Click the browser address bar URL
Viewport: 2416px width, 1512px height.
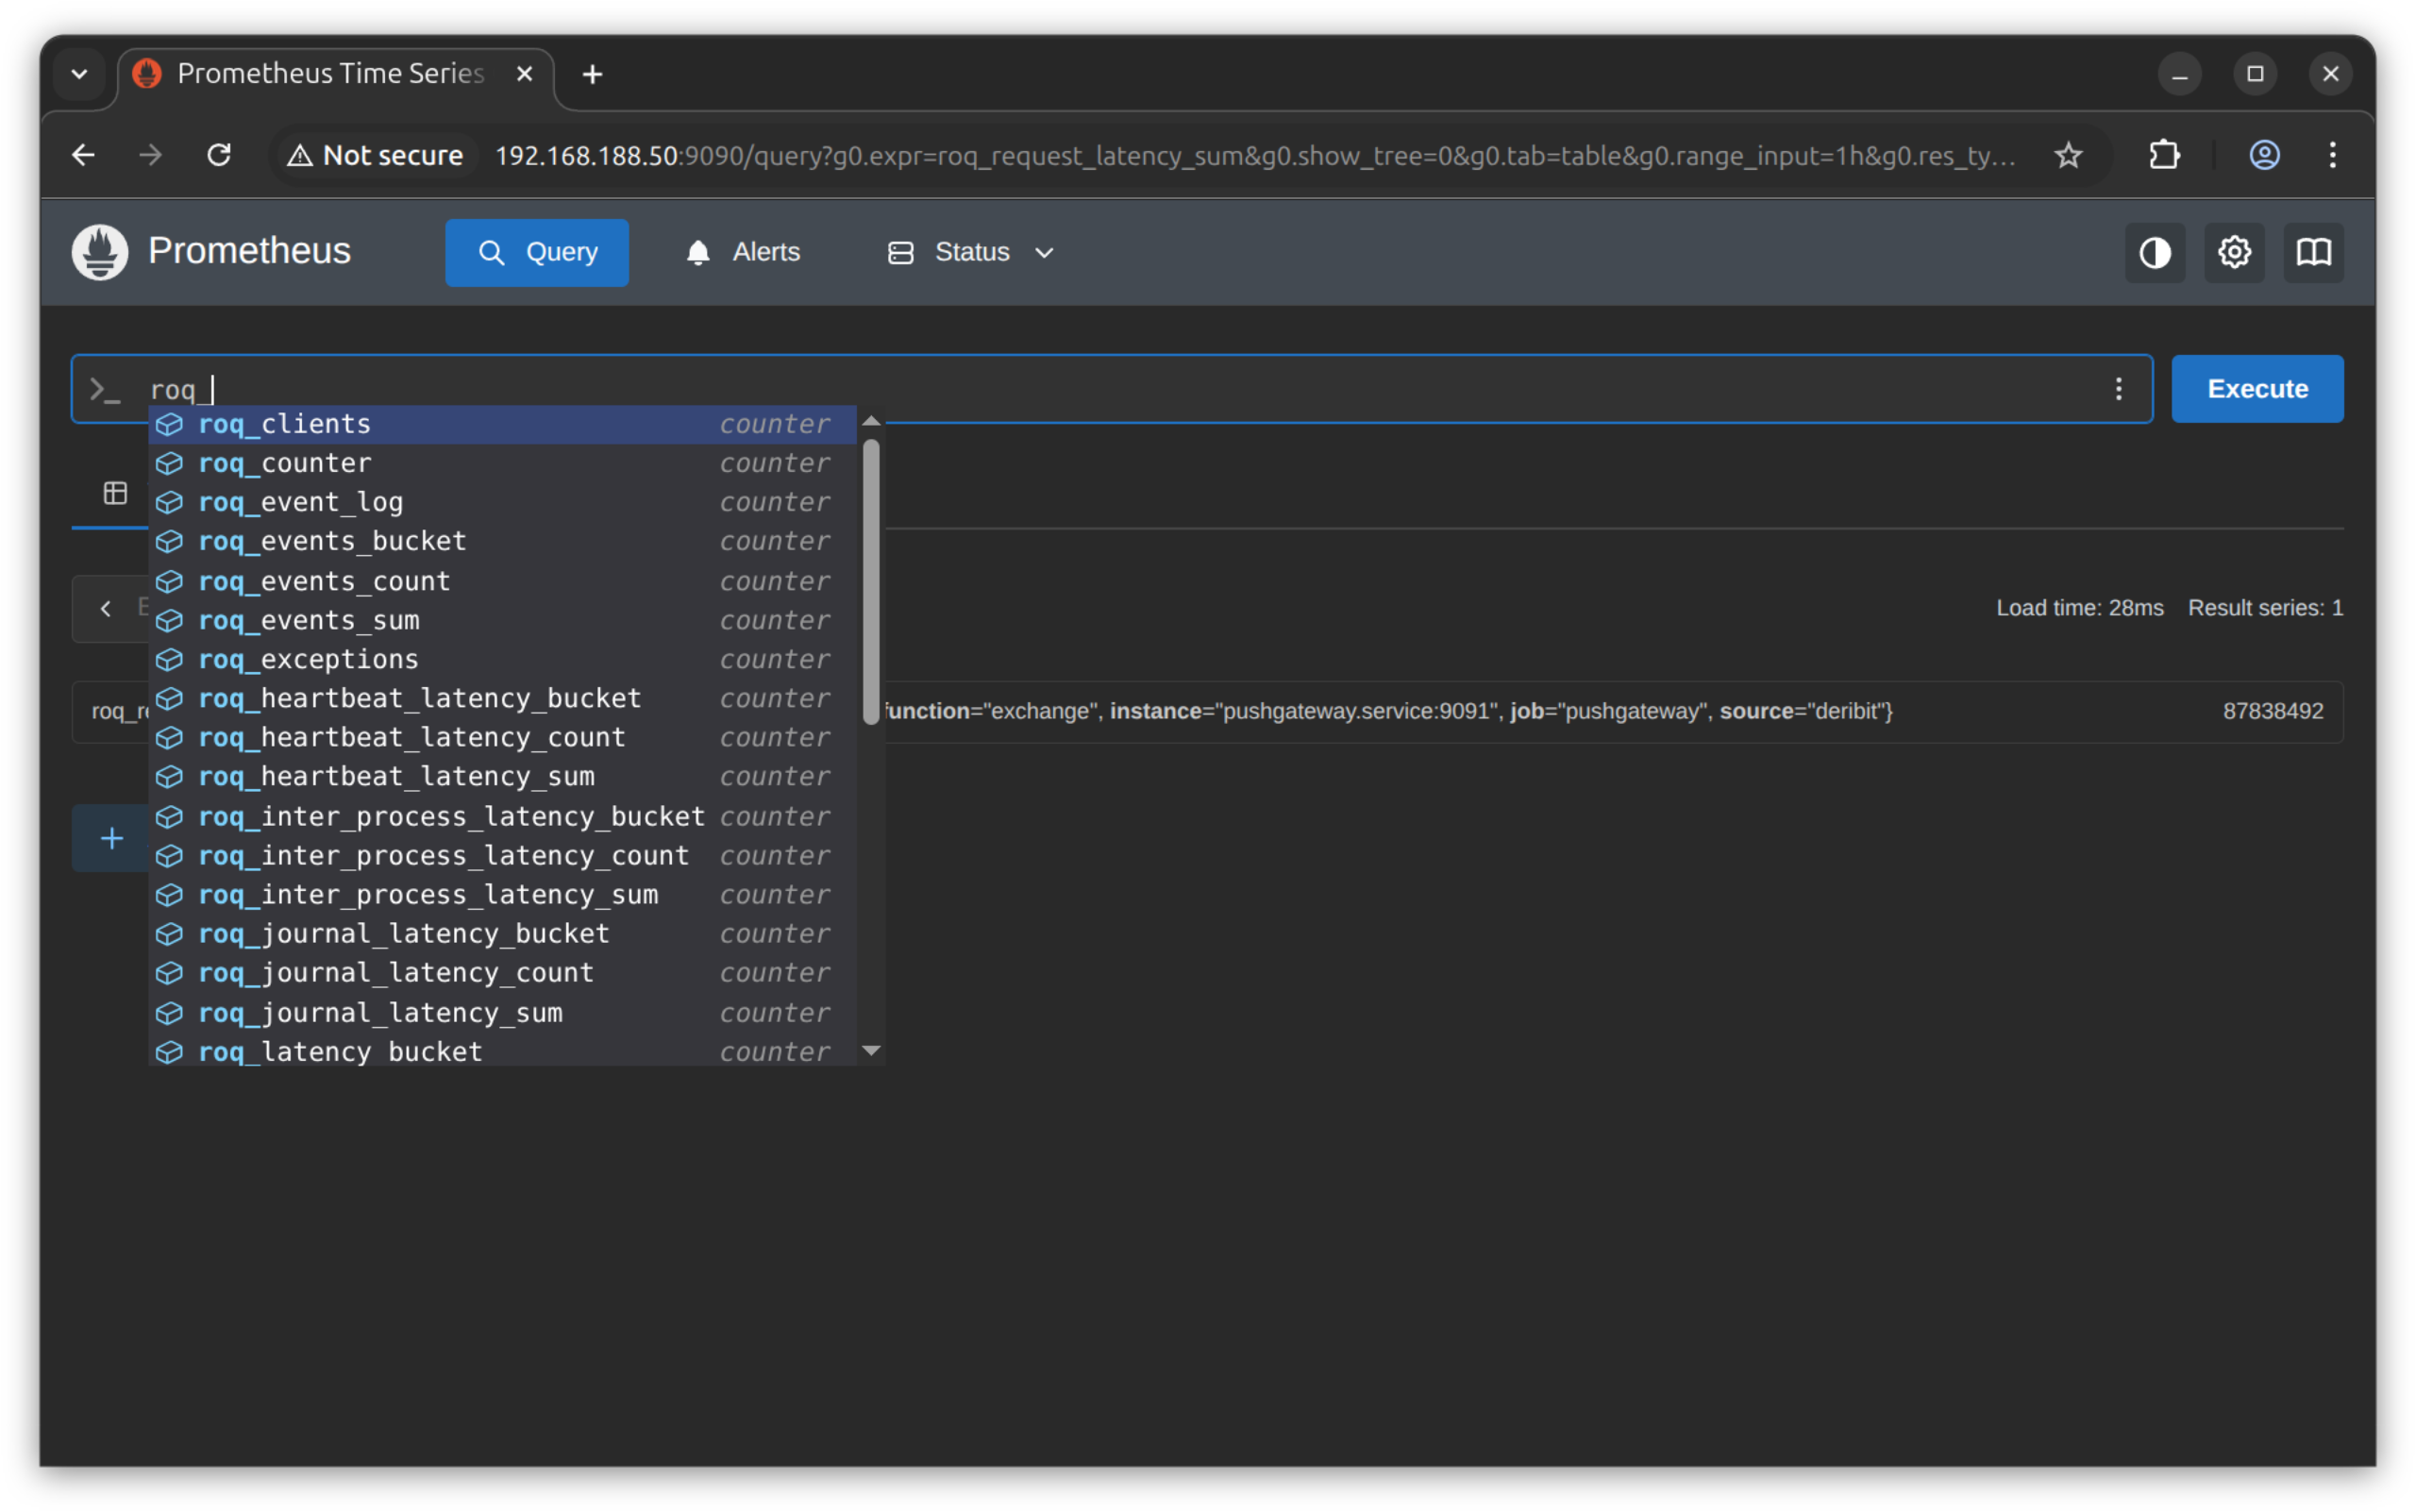tap(1255, 156)
